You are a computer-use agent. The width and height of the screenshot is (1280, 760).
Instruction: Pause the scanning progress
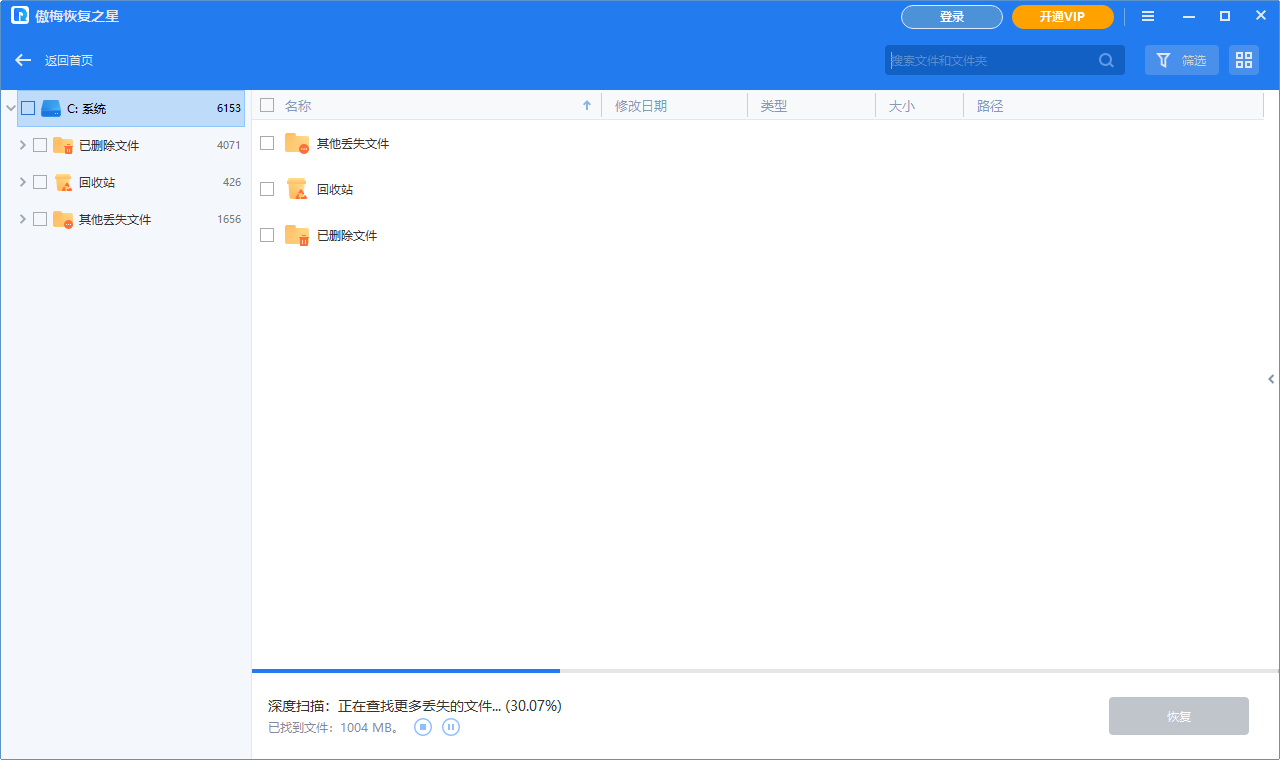coord(450,727)
